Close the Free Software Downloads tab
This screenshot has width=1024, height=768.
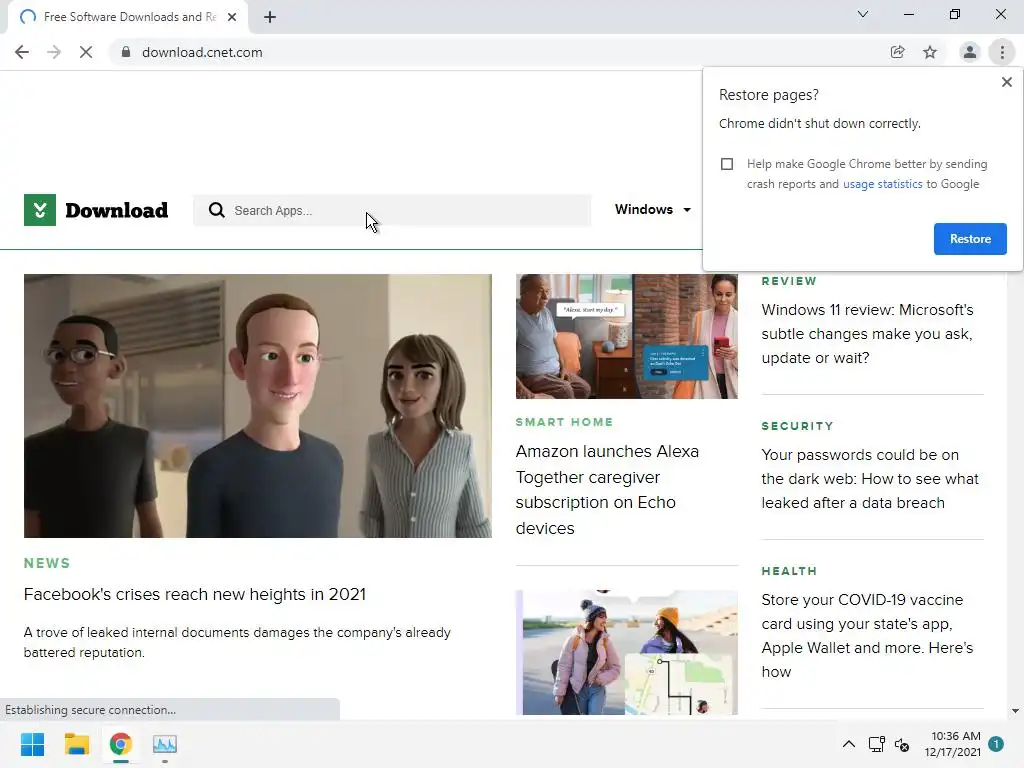click(x=232, y=17)
